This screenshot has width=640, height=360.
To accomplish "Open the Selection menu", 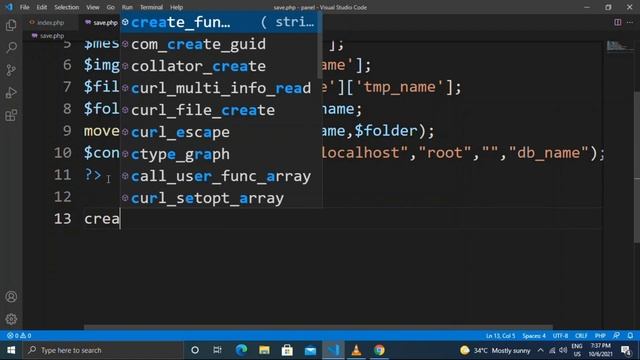I will point(67,7).
